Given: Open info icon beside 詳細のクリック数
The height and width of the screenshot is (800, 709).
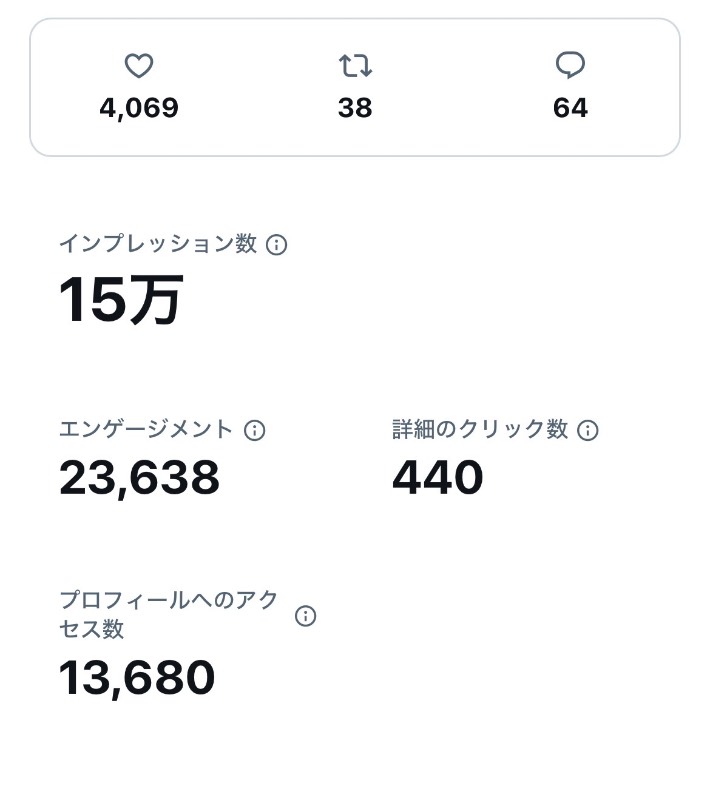Looking at the screenshot, I should point(588,430).
